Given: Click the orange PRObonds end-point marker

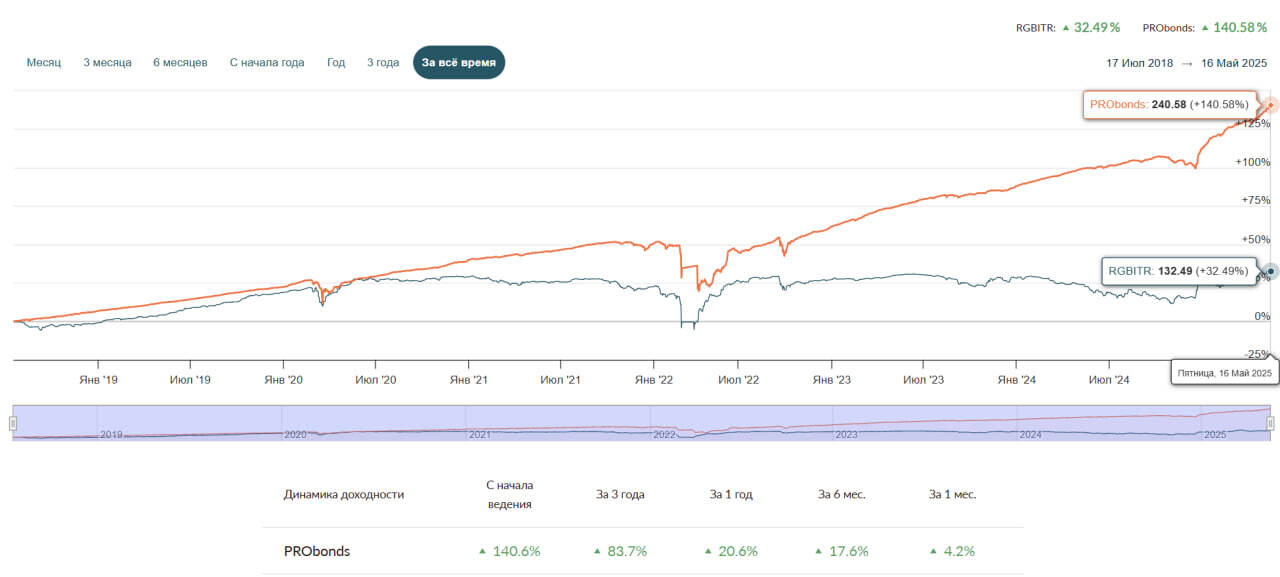Looking at the screenshot, I should [x=1270, y=105].
